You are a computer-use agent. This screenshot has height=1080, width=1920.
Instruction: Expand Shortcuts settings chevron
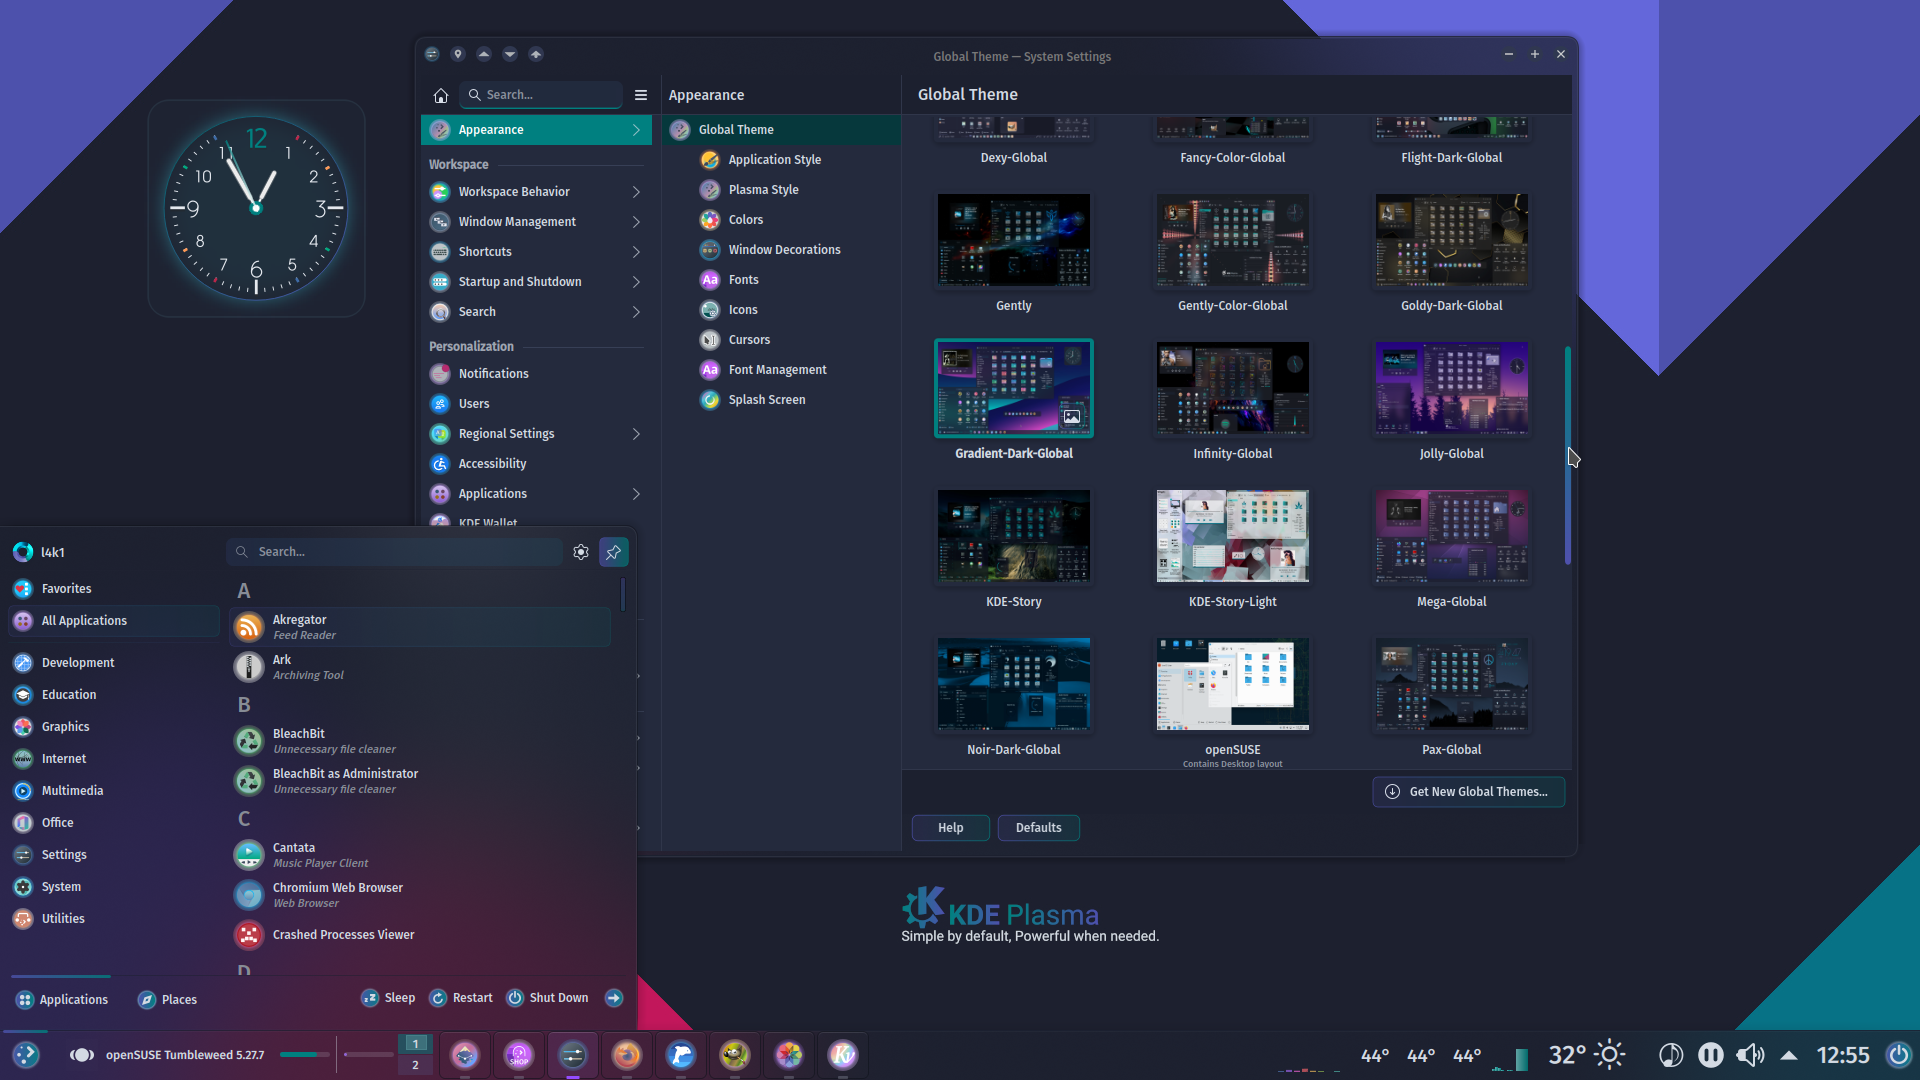point(636,252)
